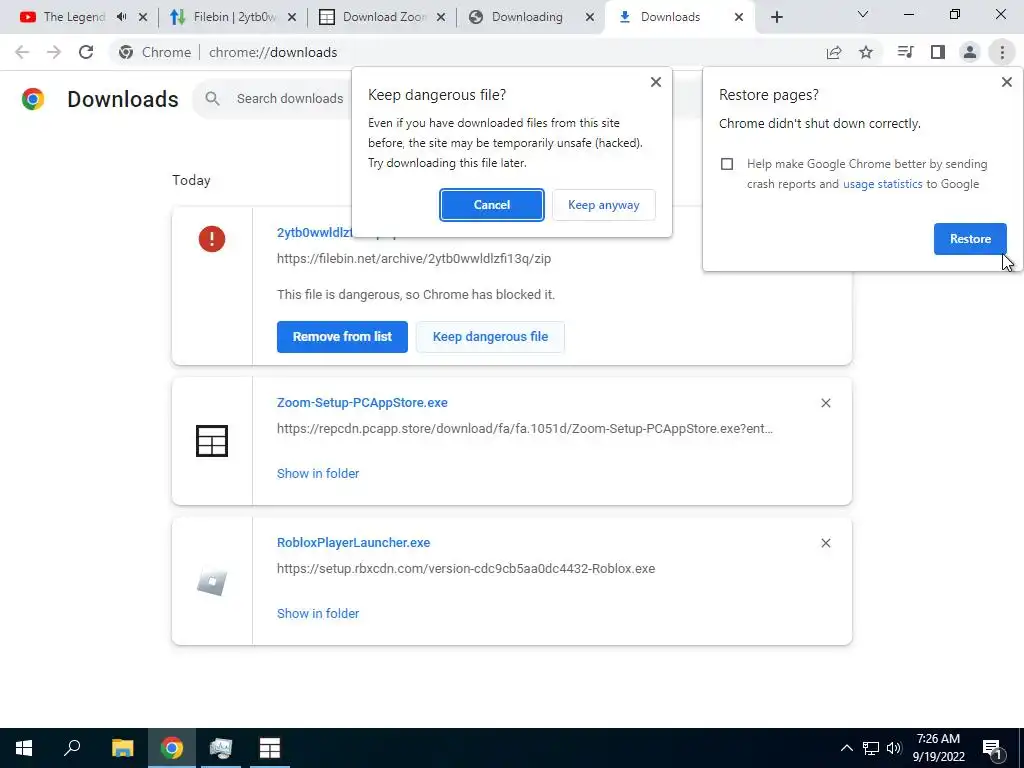Close the Filebin tab
Image resolution: width=1024 pixels, height=768 pixels.
click(x=292, y=17)
